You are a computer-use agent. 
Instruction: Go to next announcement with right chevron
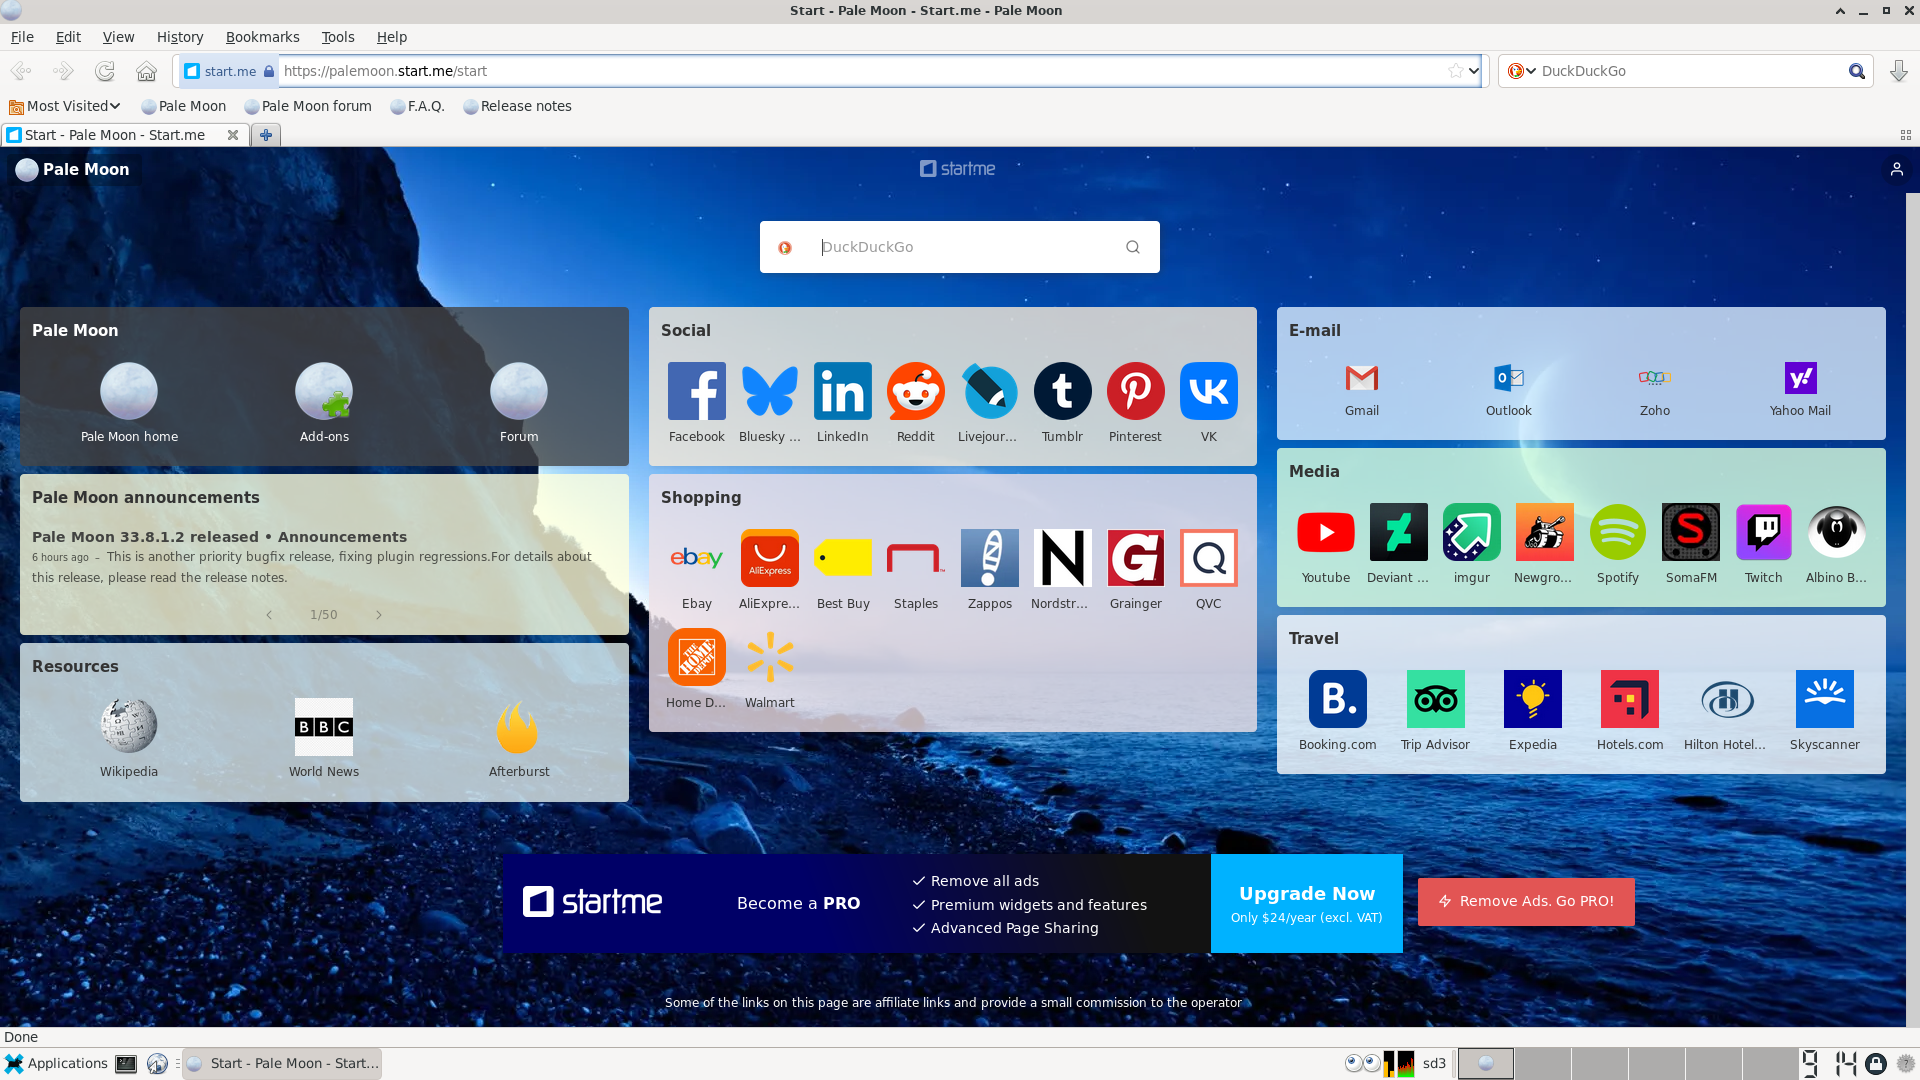[x=379, y=615]
